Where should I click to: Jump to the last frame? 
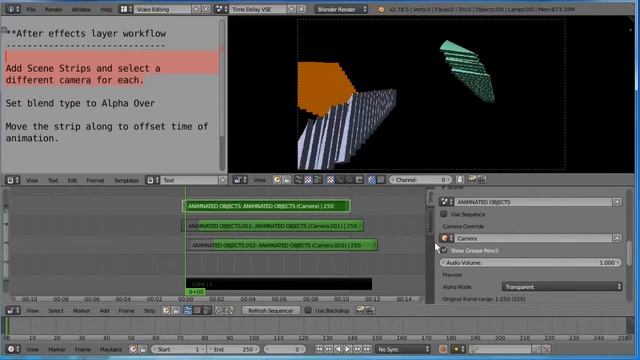pos(368,349)
